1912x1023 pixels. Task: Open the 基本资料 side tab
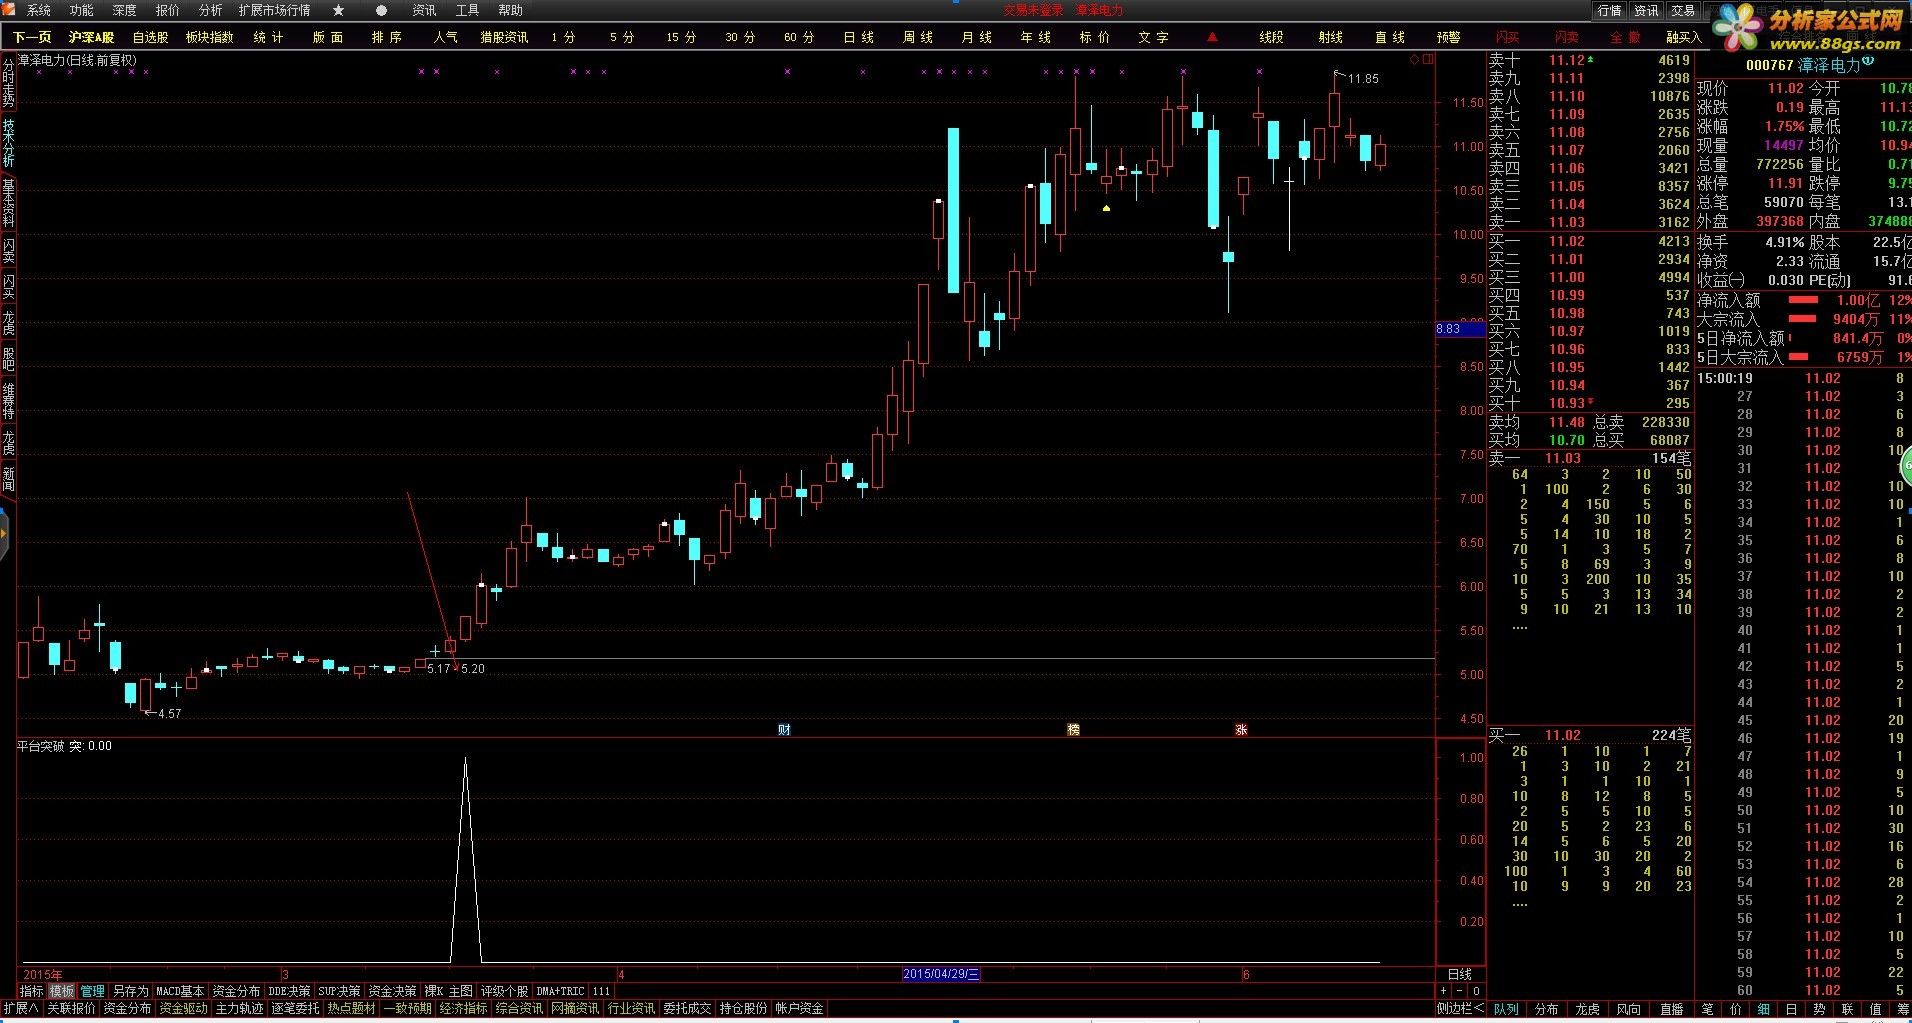pos(8,203)
